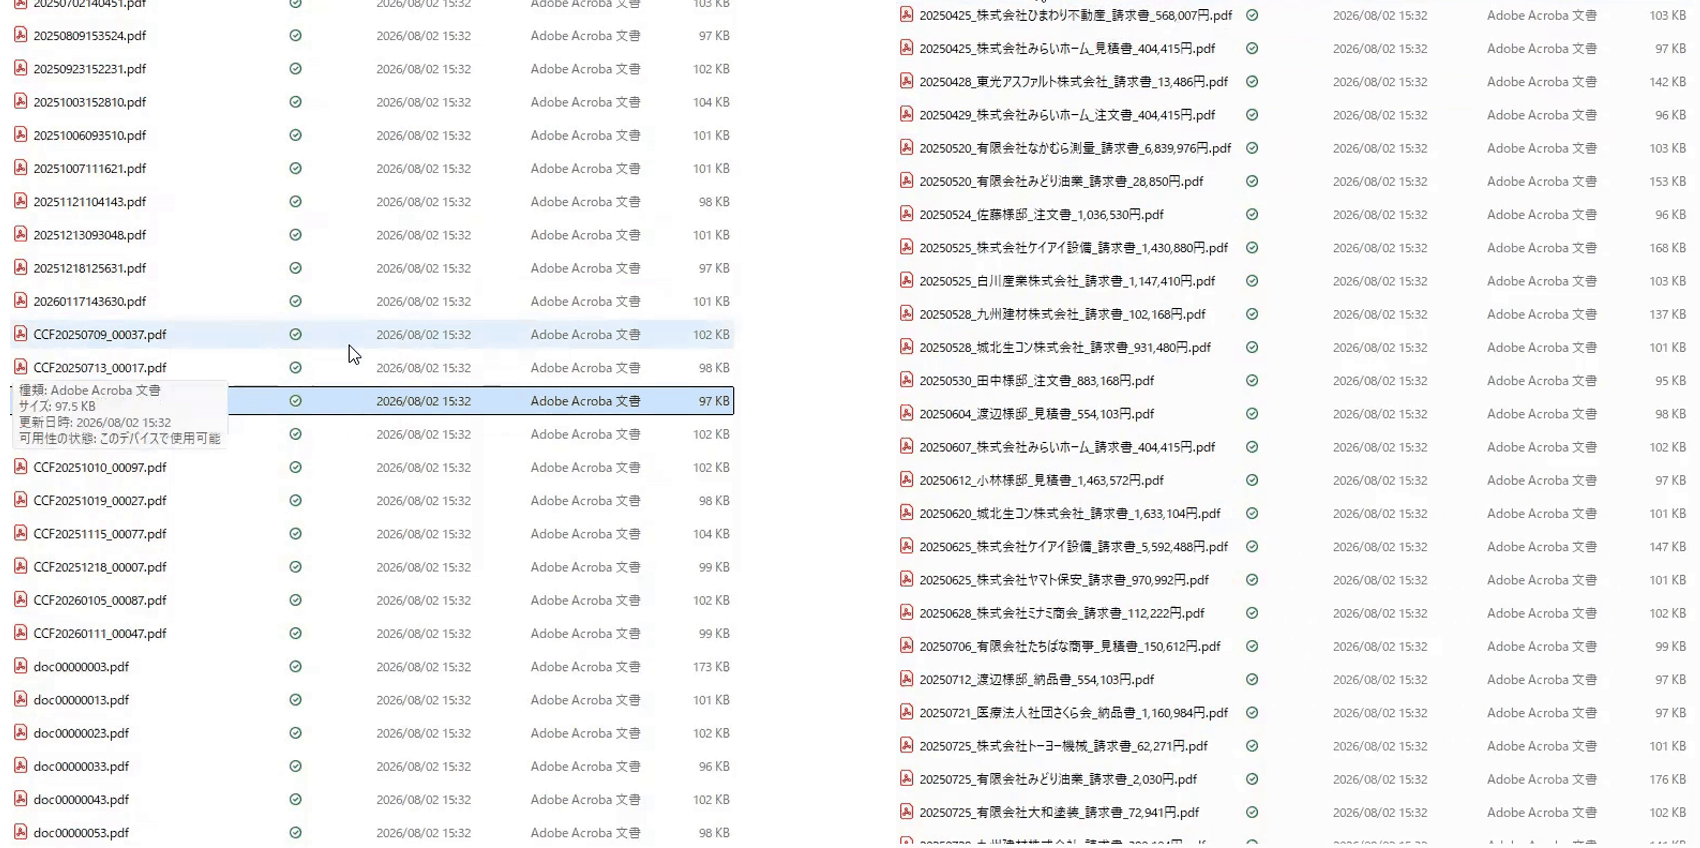Click the PDF icon beside doc00000003.pdf
This screenshot has width=1700, height=848.
pos(20,666)
